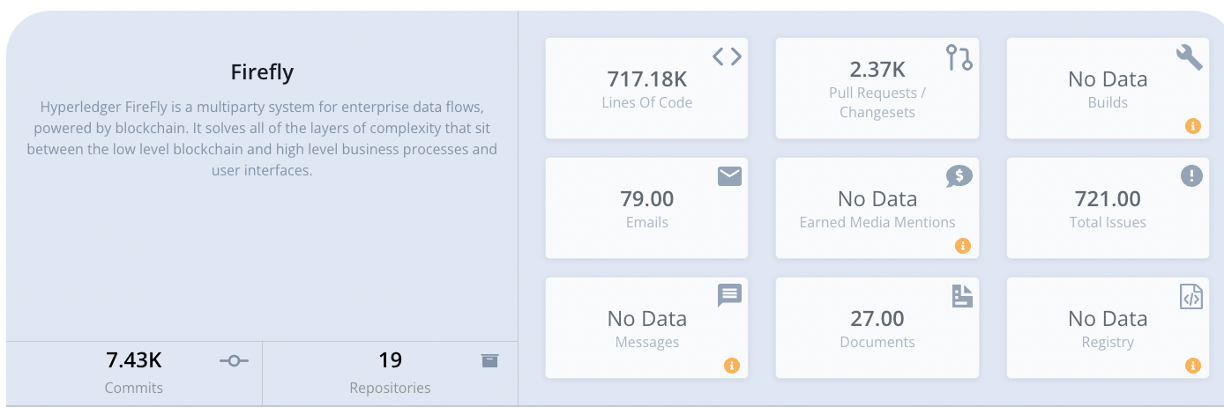Open the 717.18K Lines Of Code card
This screenshot has width=1224, height=408.
(x=647, y=88)
